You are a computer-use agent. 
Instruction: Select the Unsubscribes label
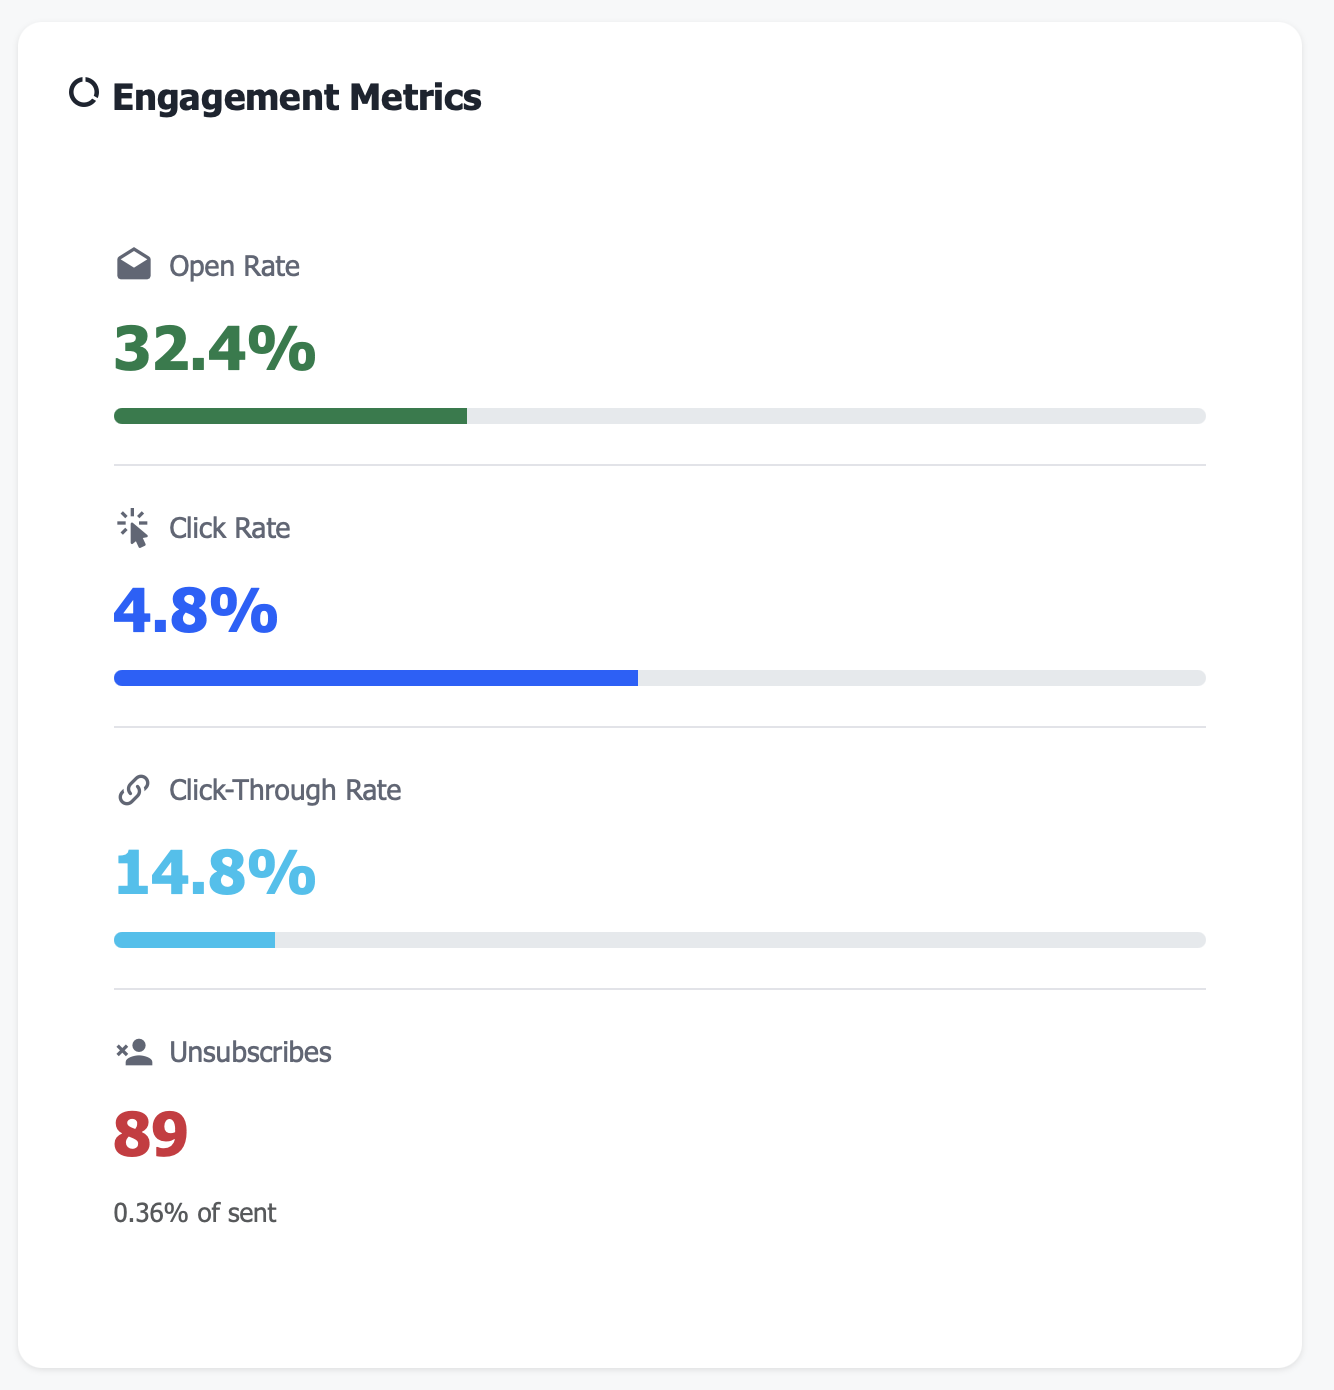(x=251, y=1052)
